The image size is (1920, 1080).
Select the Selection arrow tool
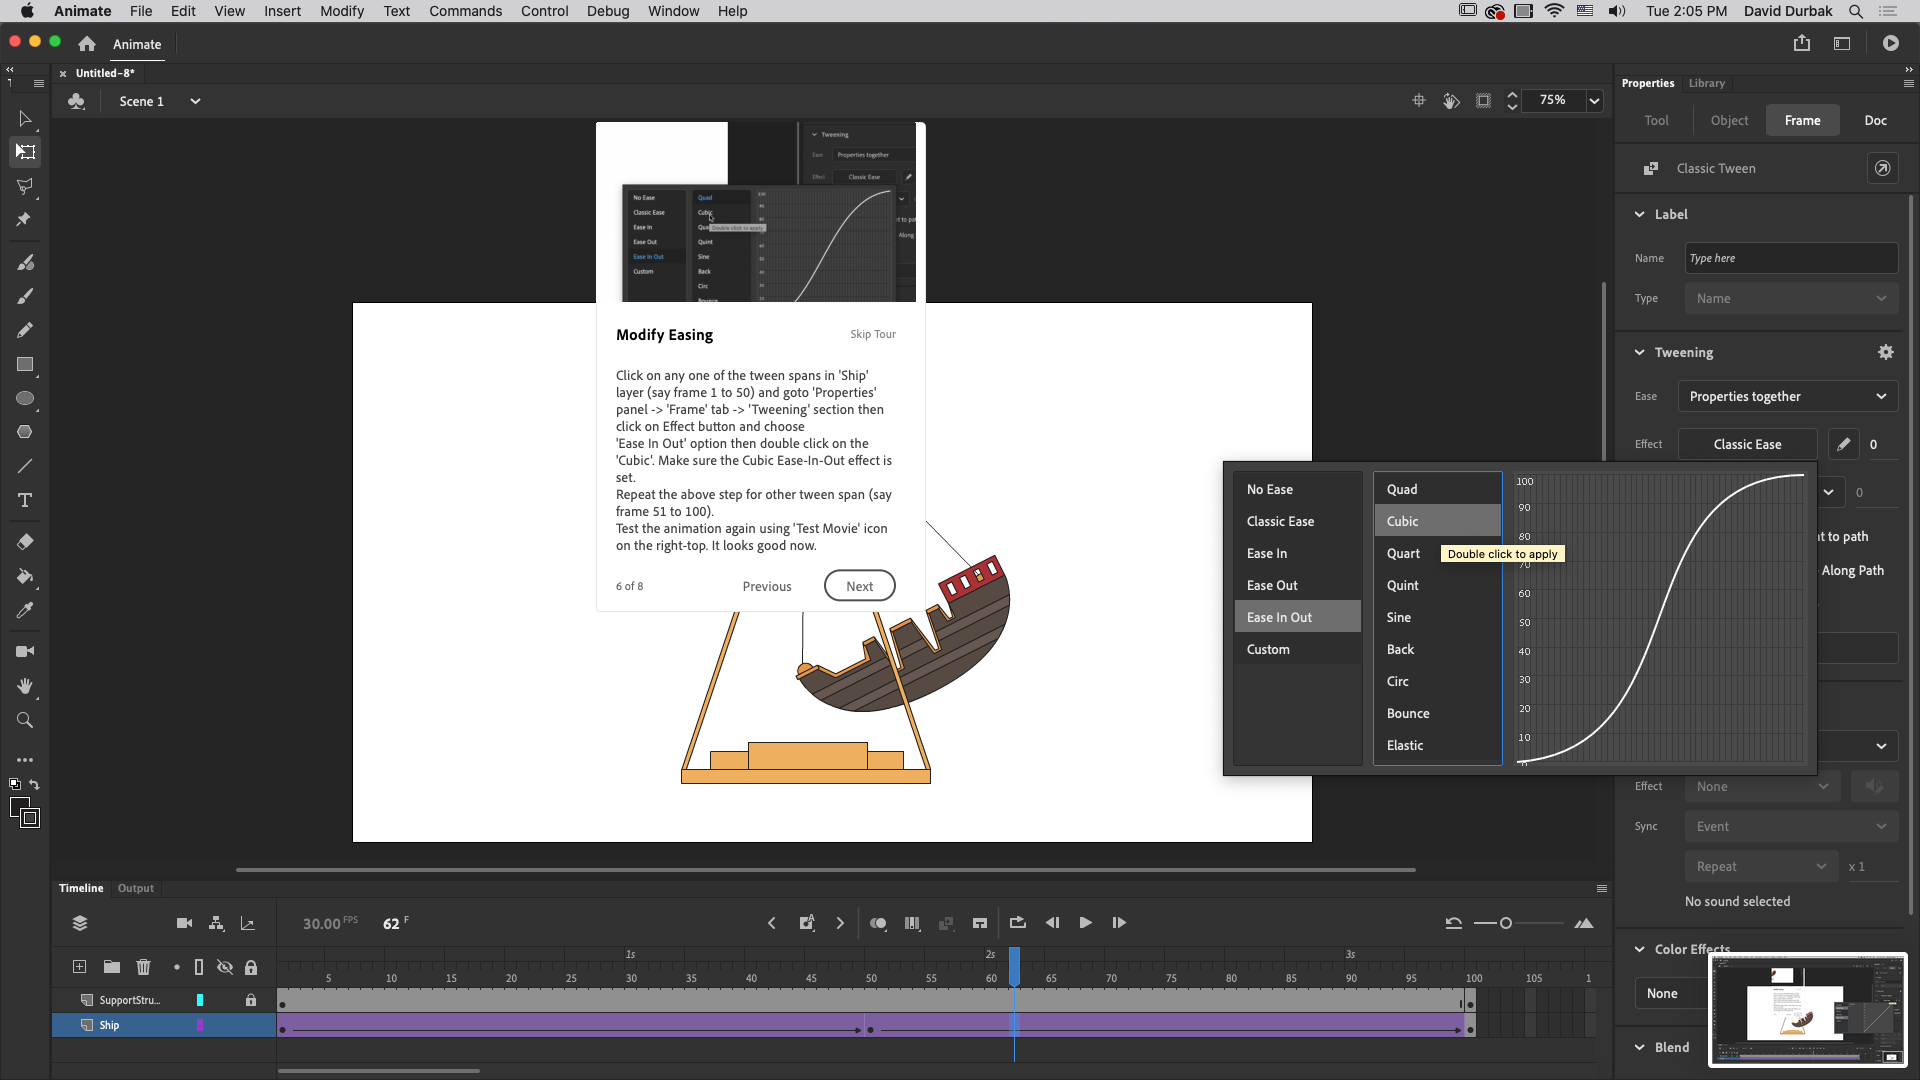25,119
